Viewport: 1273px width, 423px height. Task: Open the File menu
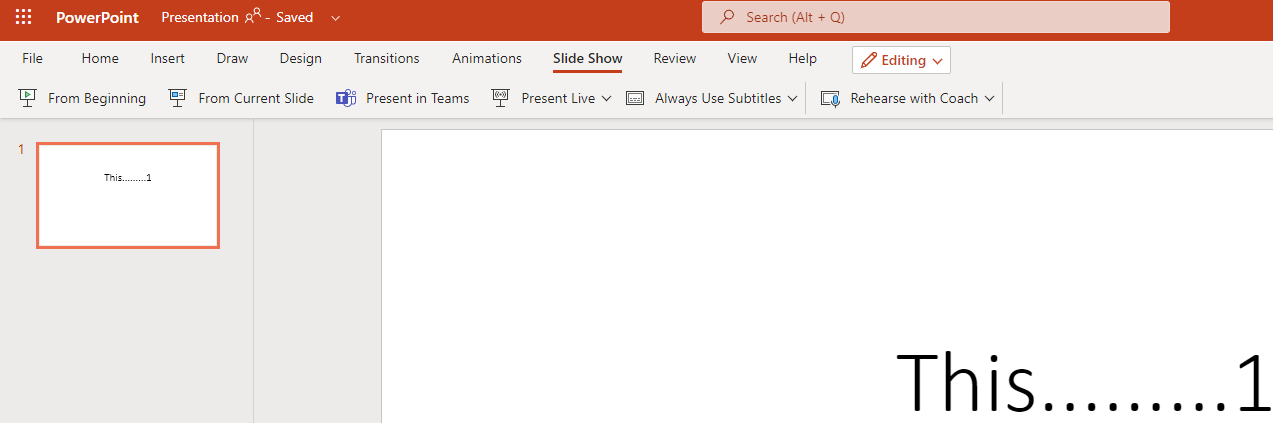point(33,58)
